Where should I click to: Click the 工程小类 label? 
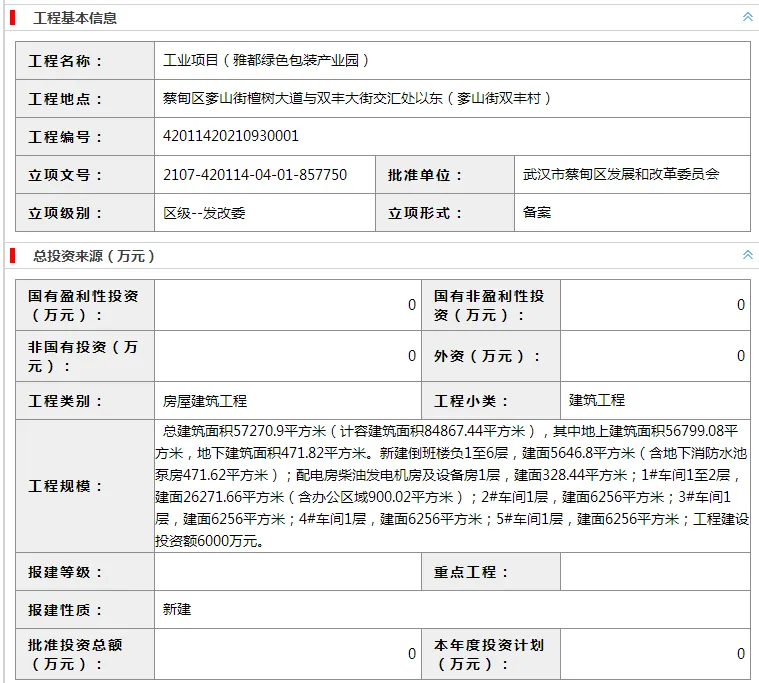(x=471, y=401)
